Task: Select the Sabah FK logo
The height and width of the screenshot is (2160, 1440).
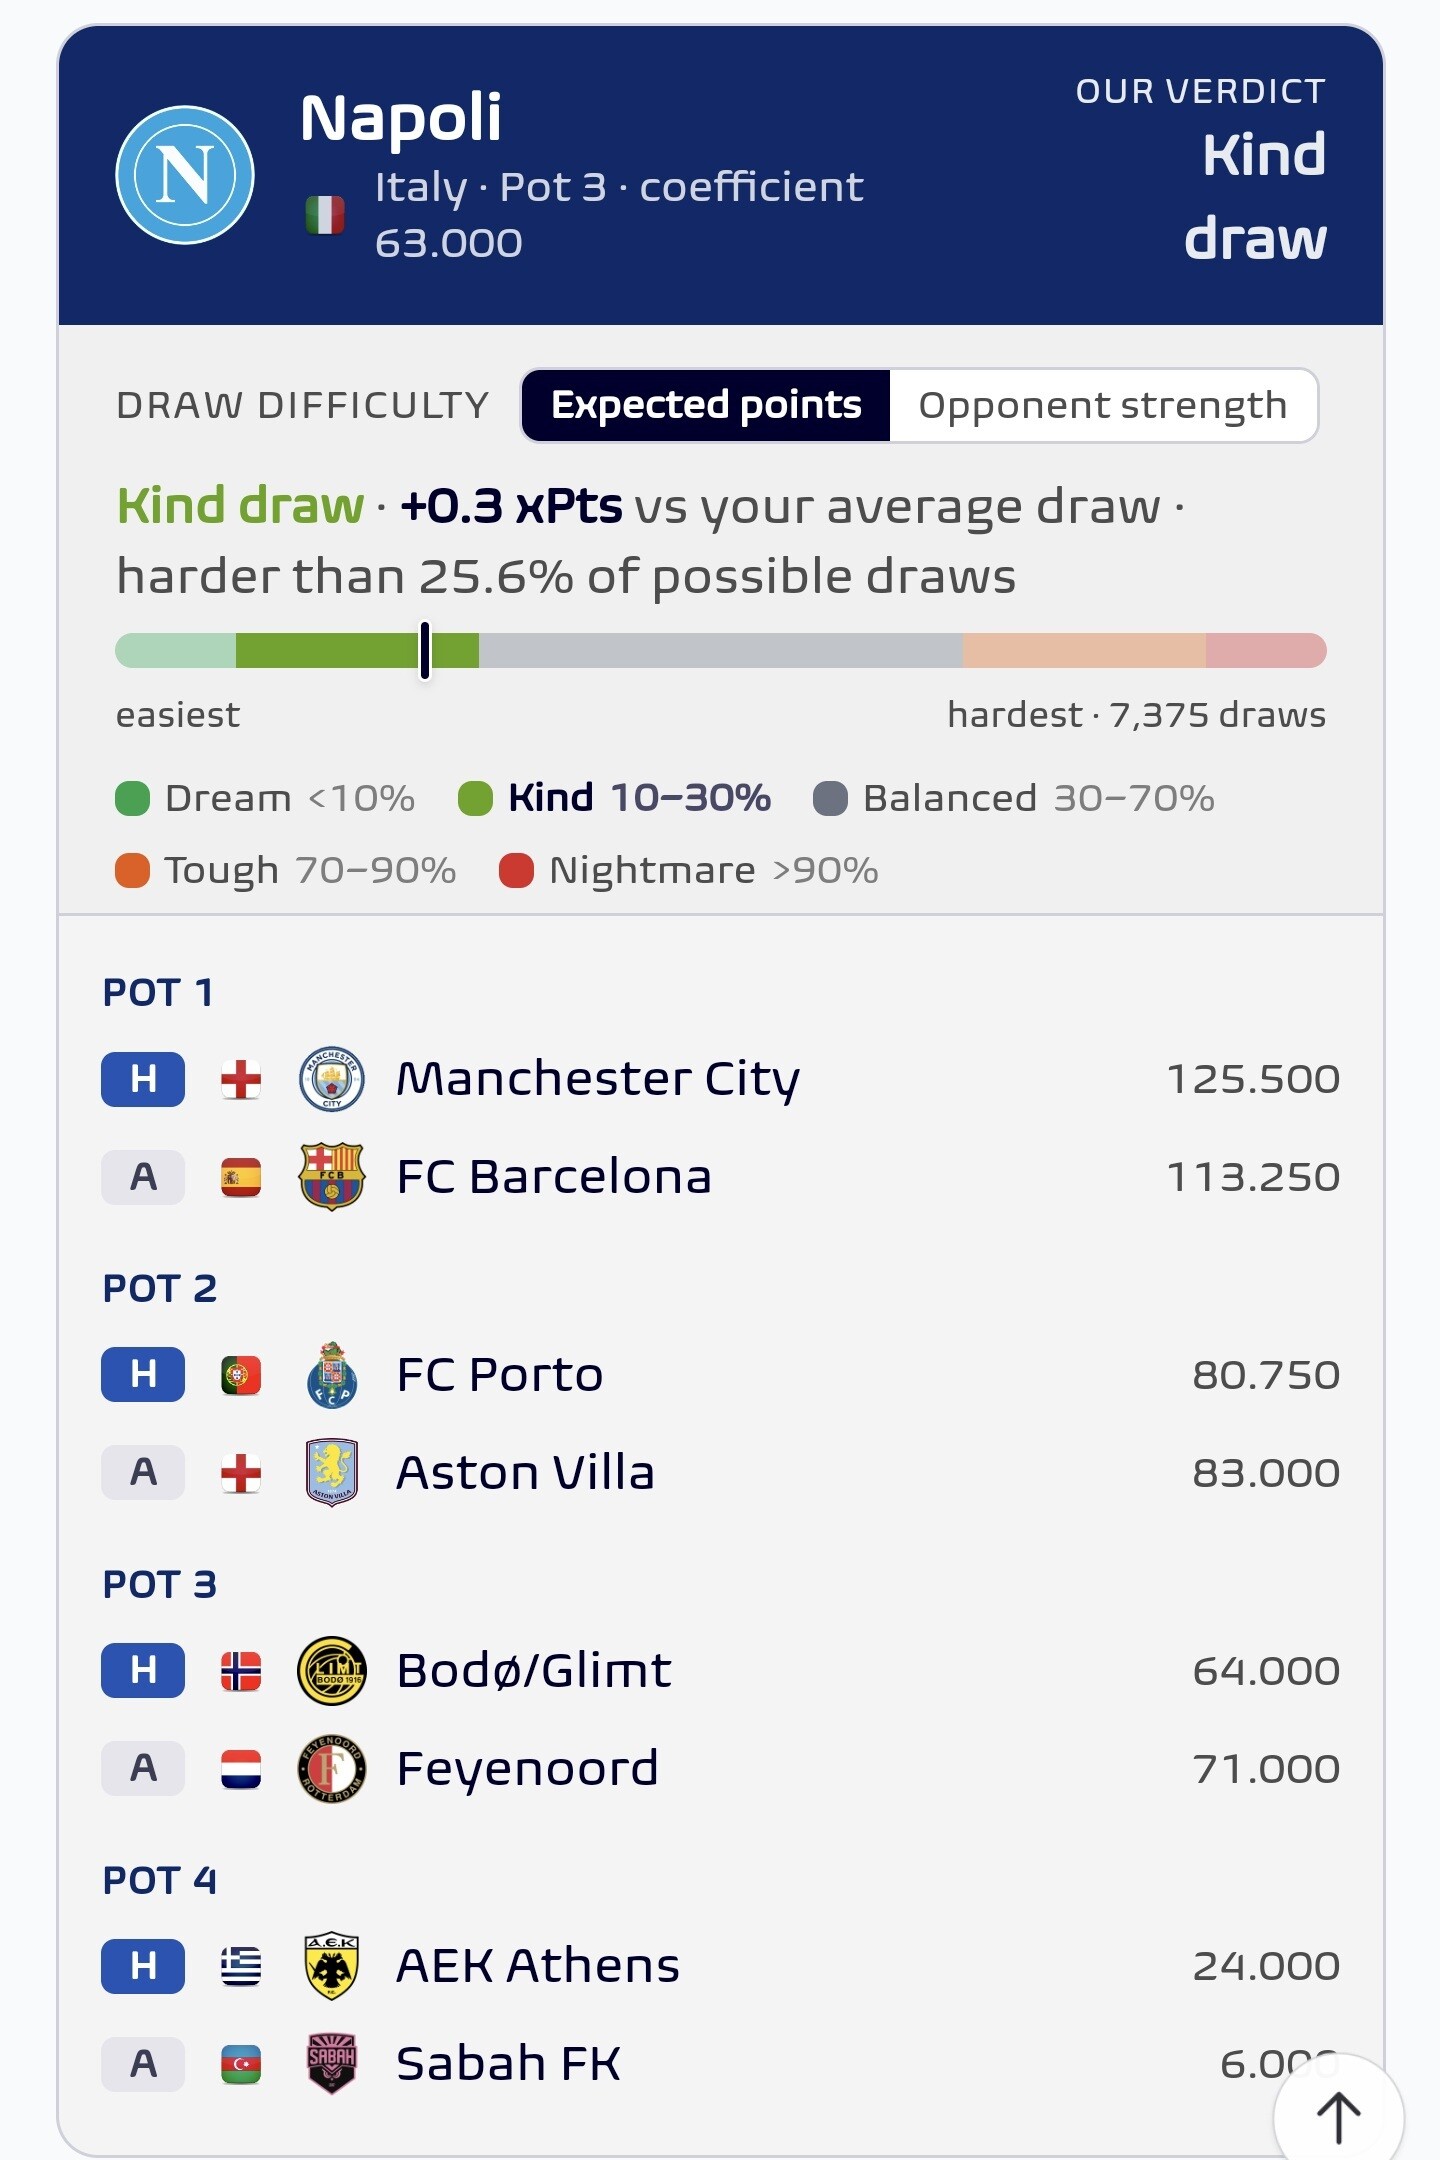Action: [332, 2064]
